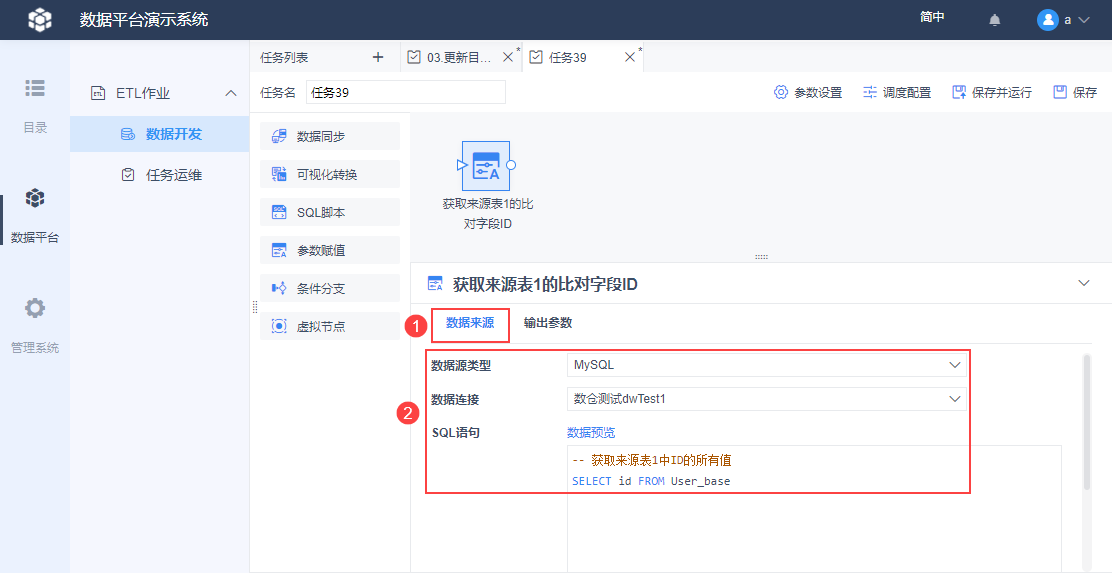Image resolution: width=1112 pixels, height=573 pixels.
Task: Switch language via 简中
Action: click(x=932, y=17)
